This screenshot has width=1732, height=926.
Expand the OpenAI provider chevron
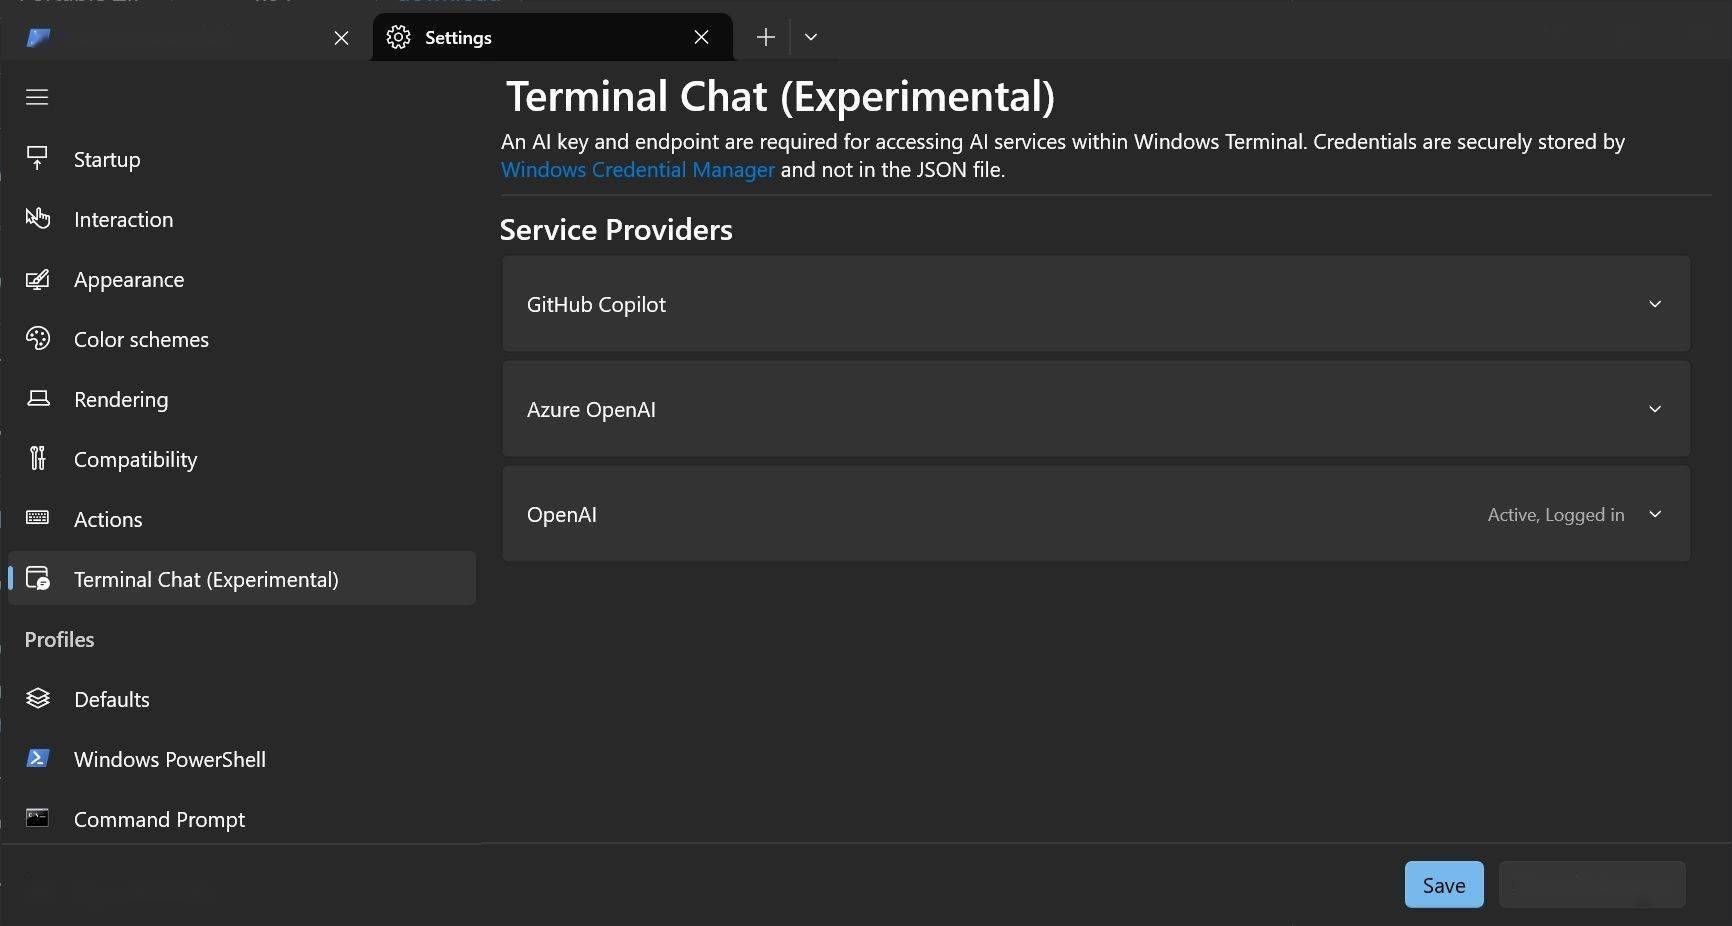(1655, 514)
